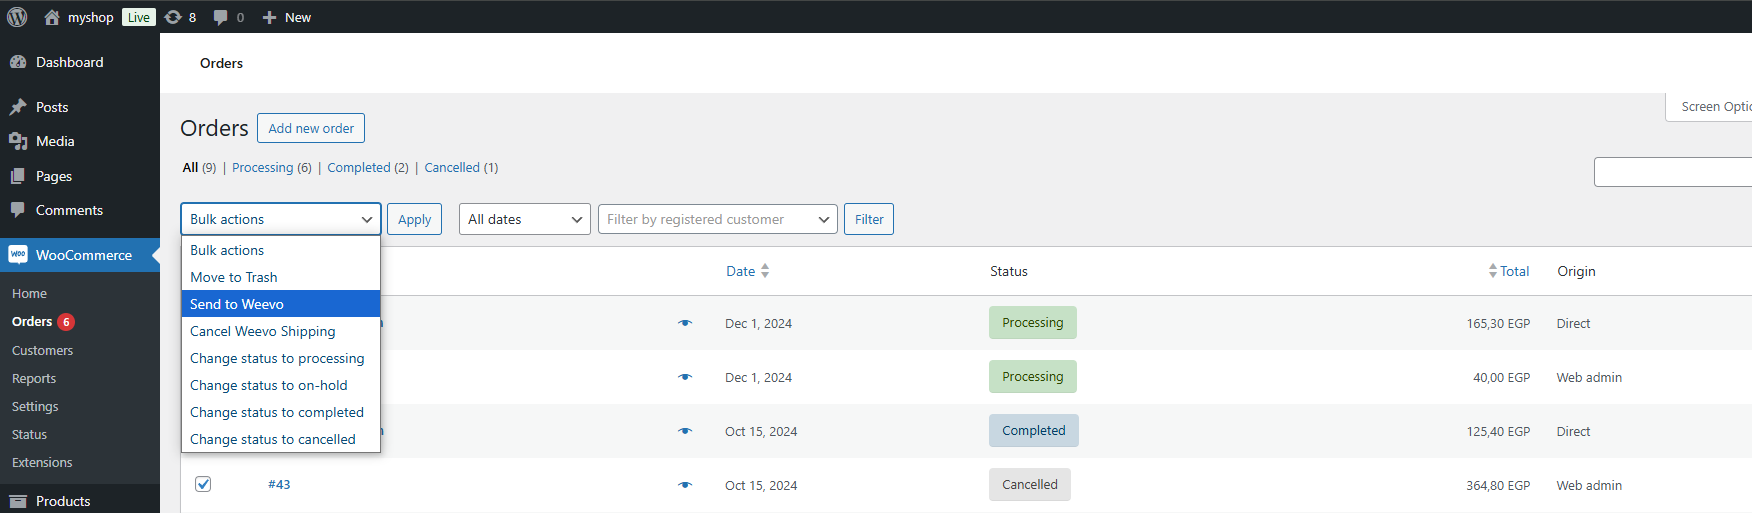Open order #43 link

tap(279, 484)
